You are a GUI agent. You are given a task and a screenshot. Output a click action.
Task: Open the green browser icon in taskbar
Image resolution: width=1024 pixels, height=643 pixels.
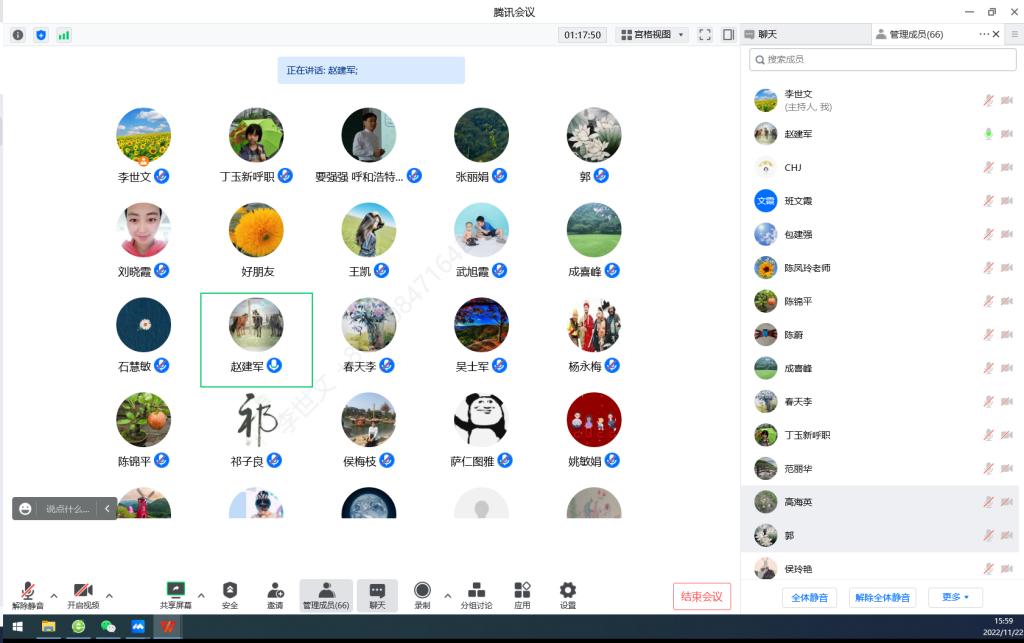pyautogui.click(x=78, y=627)
